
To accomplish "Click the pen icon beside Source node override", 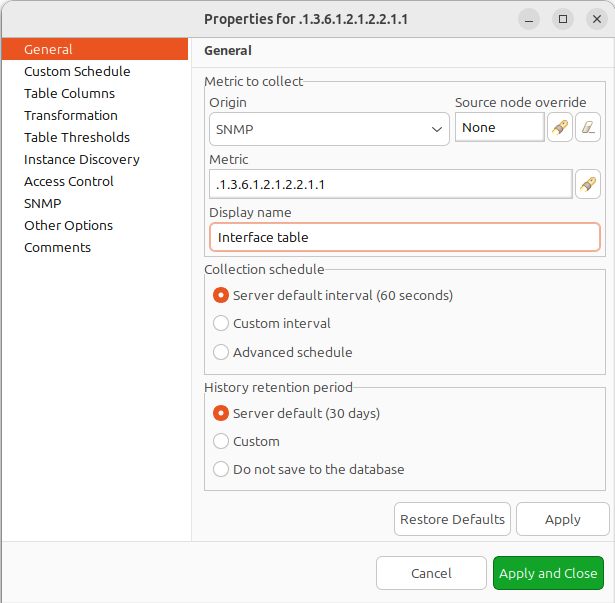I will pos(560,128).
